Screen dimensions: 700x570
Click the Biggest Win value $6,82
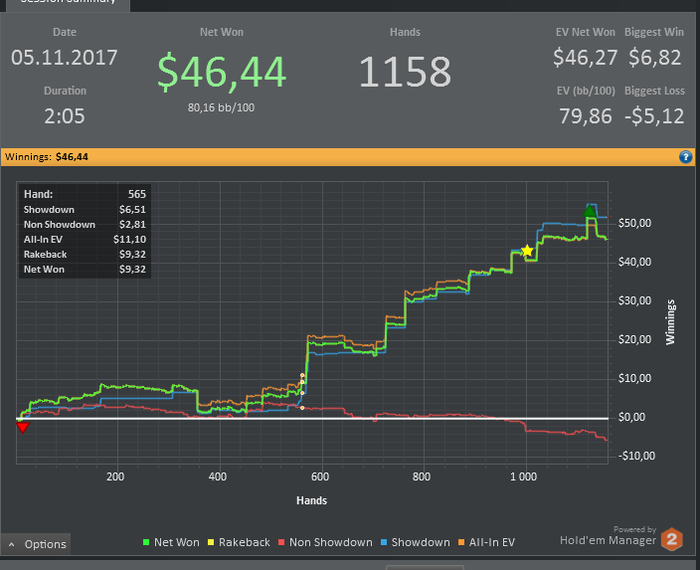point(654,58)
